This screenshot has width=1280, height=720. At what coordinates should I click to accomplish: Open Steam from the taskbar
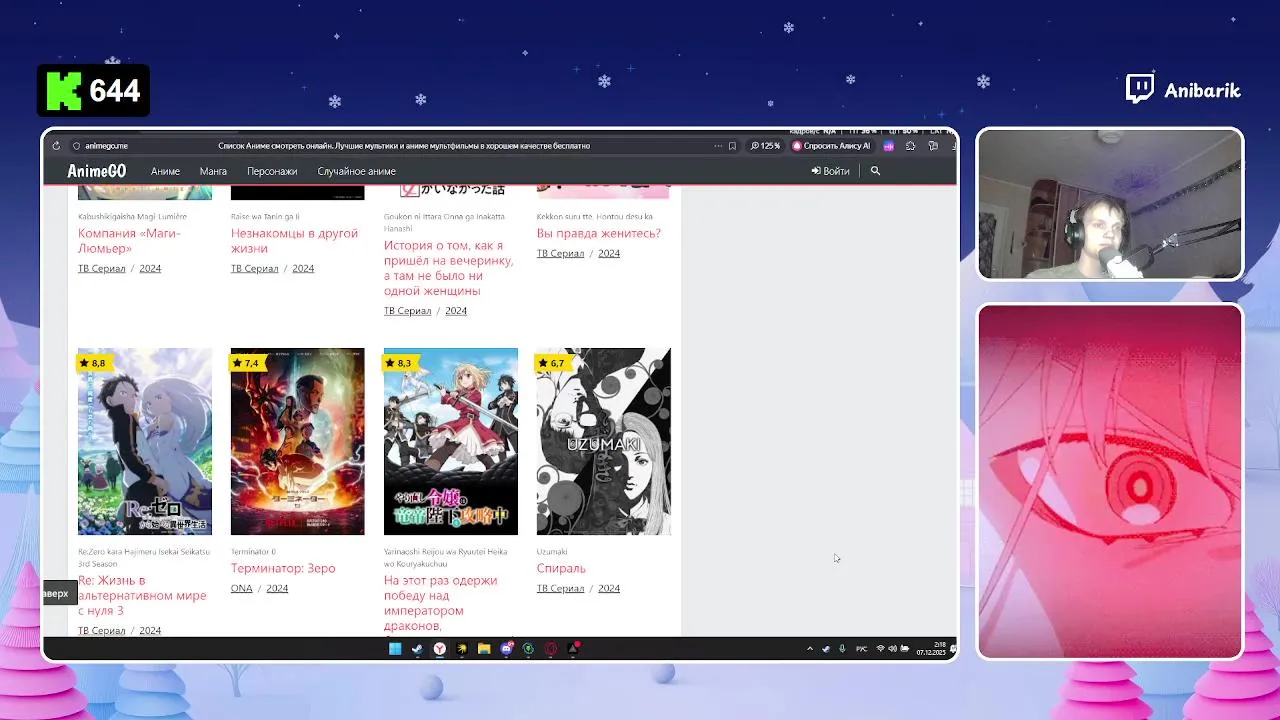coord(417,649)
